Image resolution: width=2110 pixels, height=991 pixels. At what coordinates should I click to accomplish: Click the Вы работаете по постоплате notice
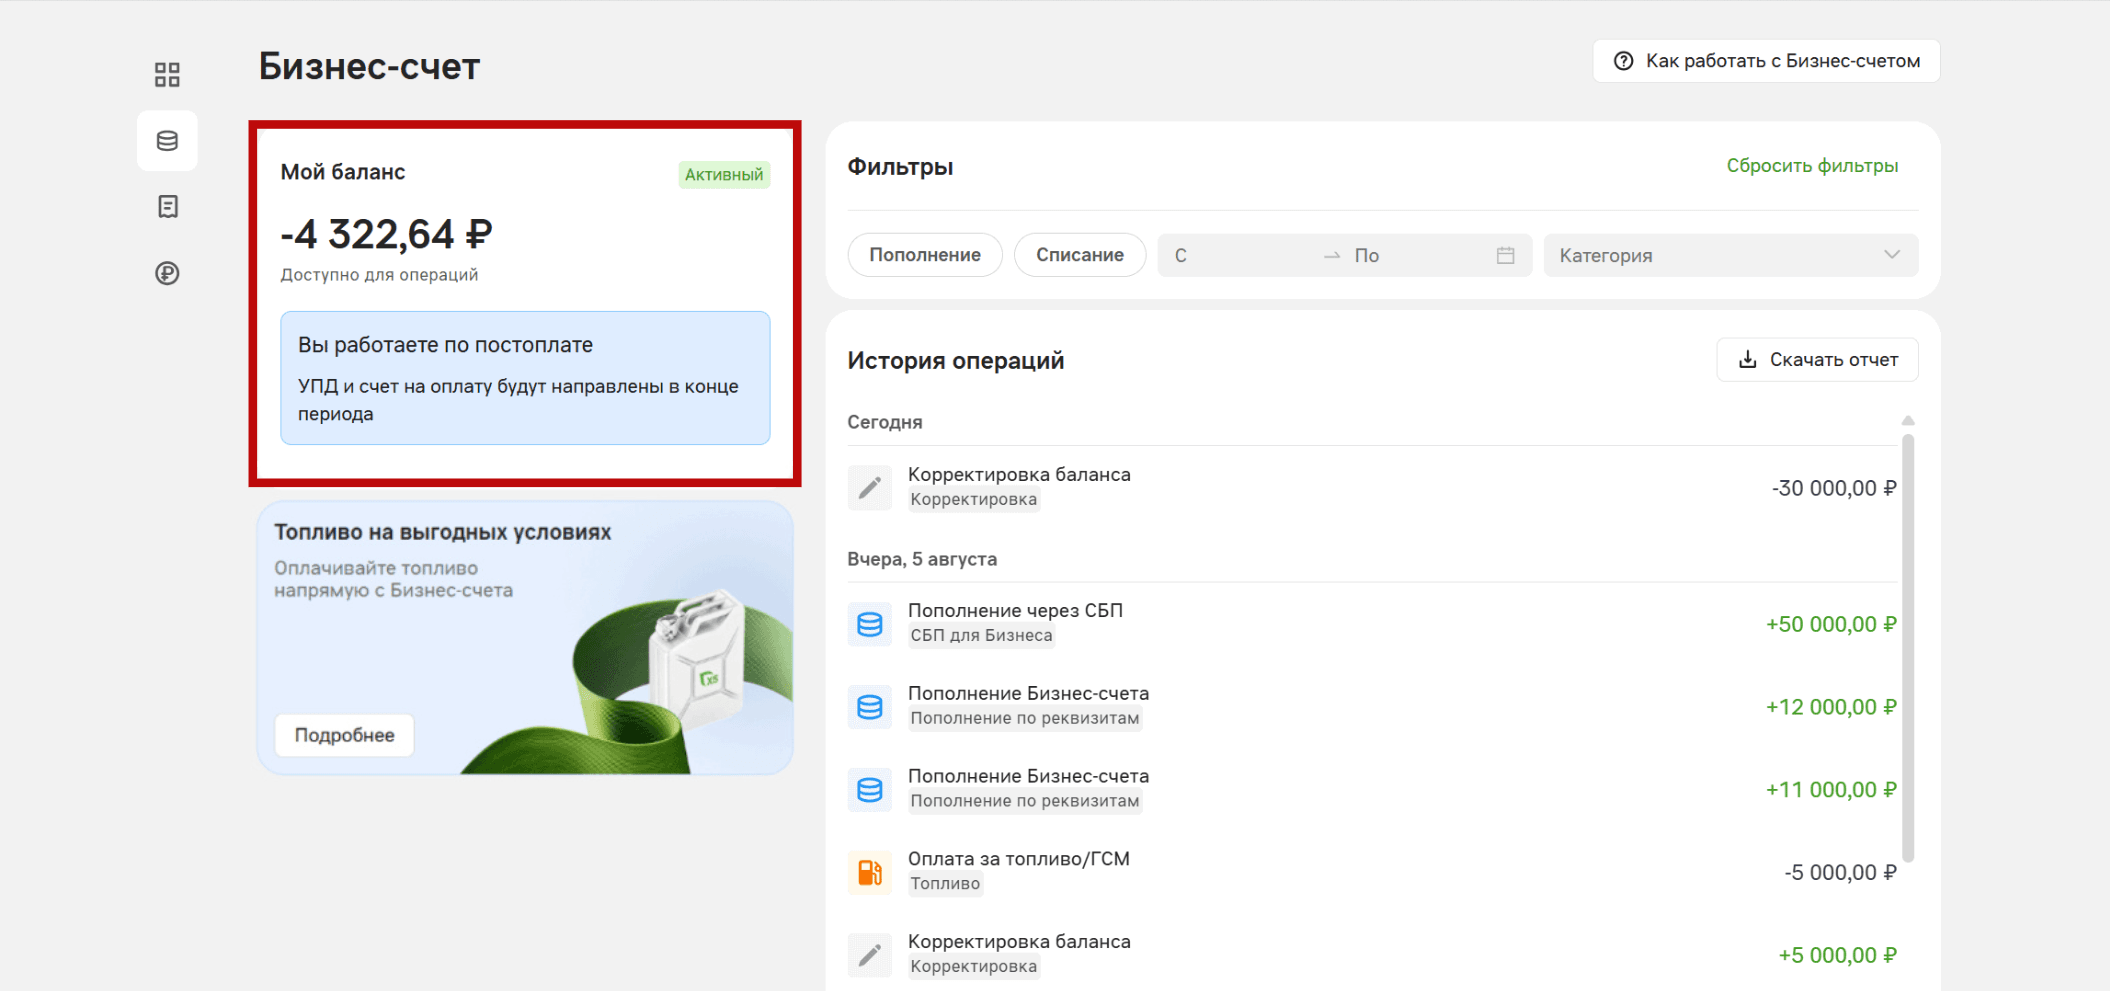point(525,378)
